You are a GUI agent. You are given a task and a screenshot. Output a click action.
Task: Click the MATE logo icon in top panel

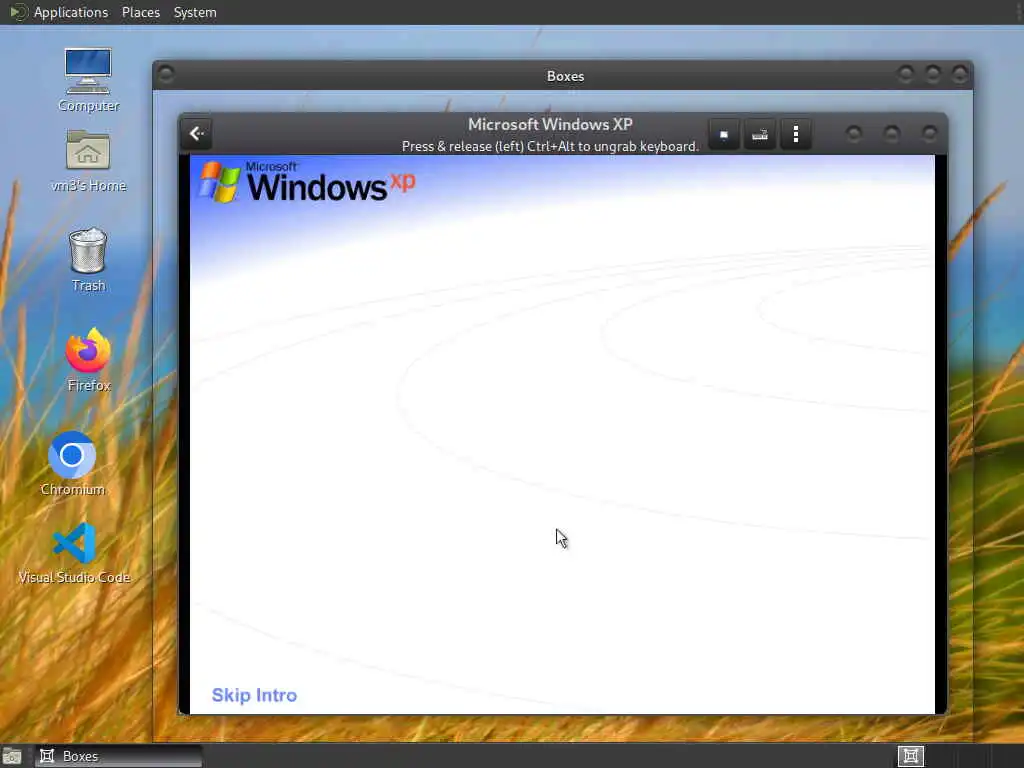18,12
